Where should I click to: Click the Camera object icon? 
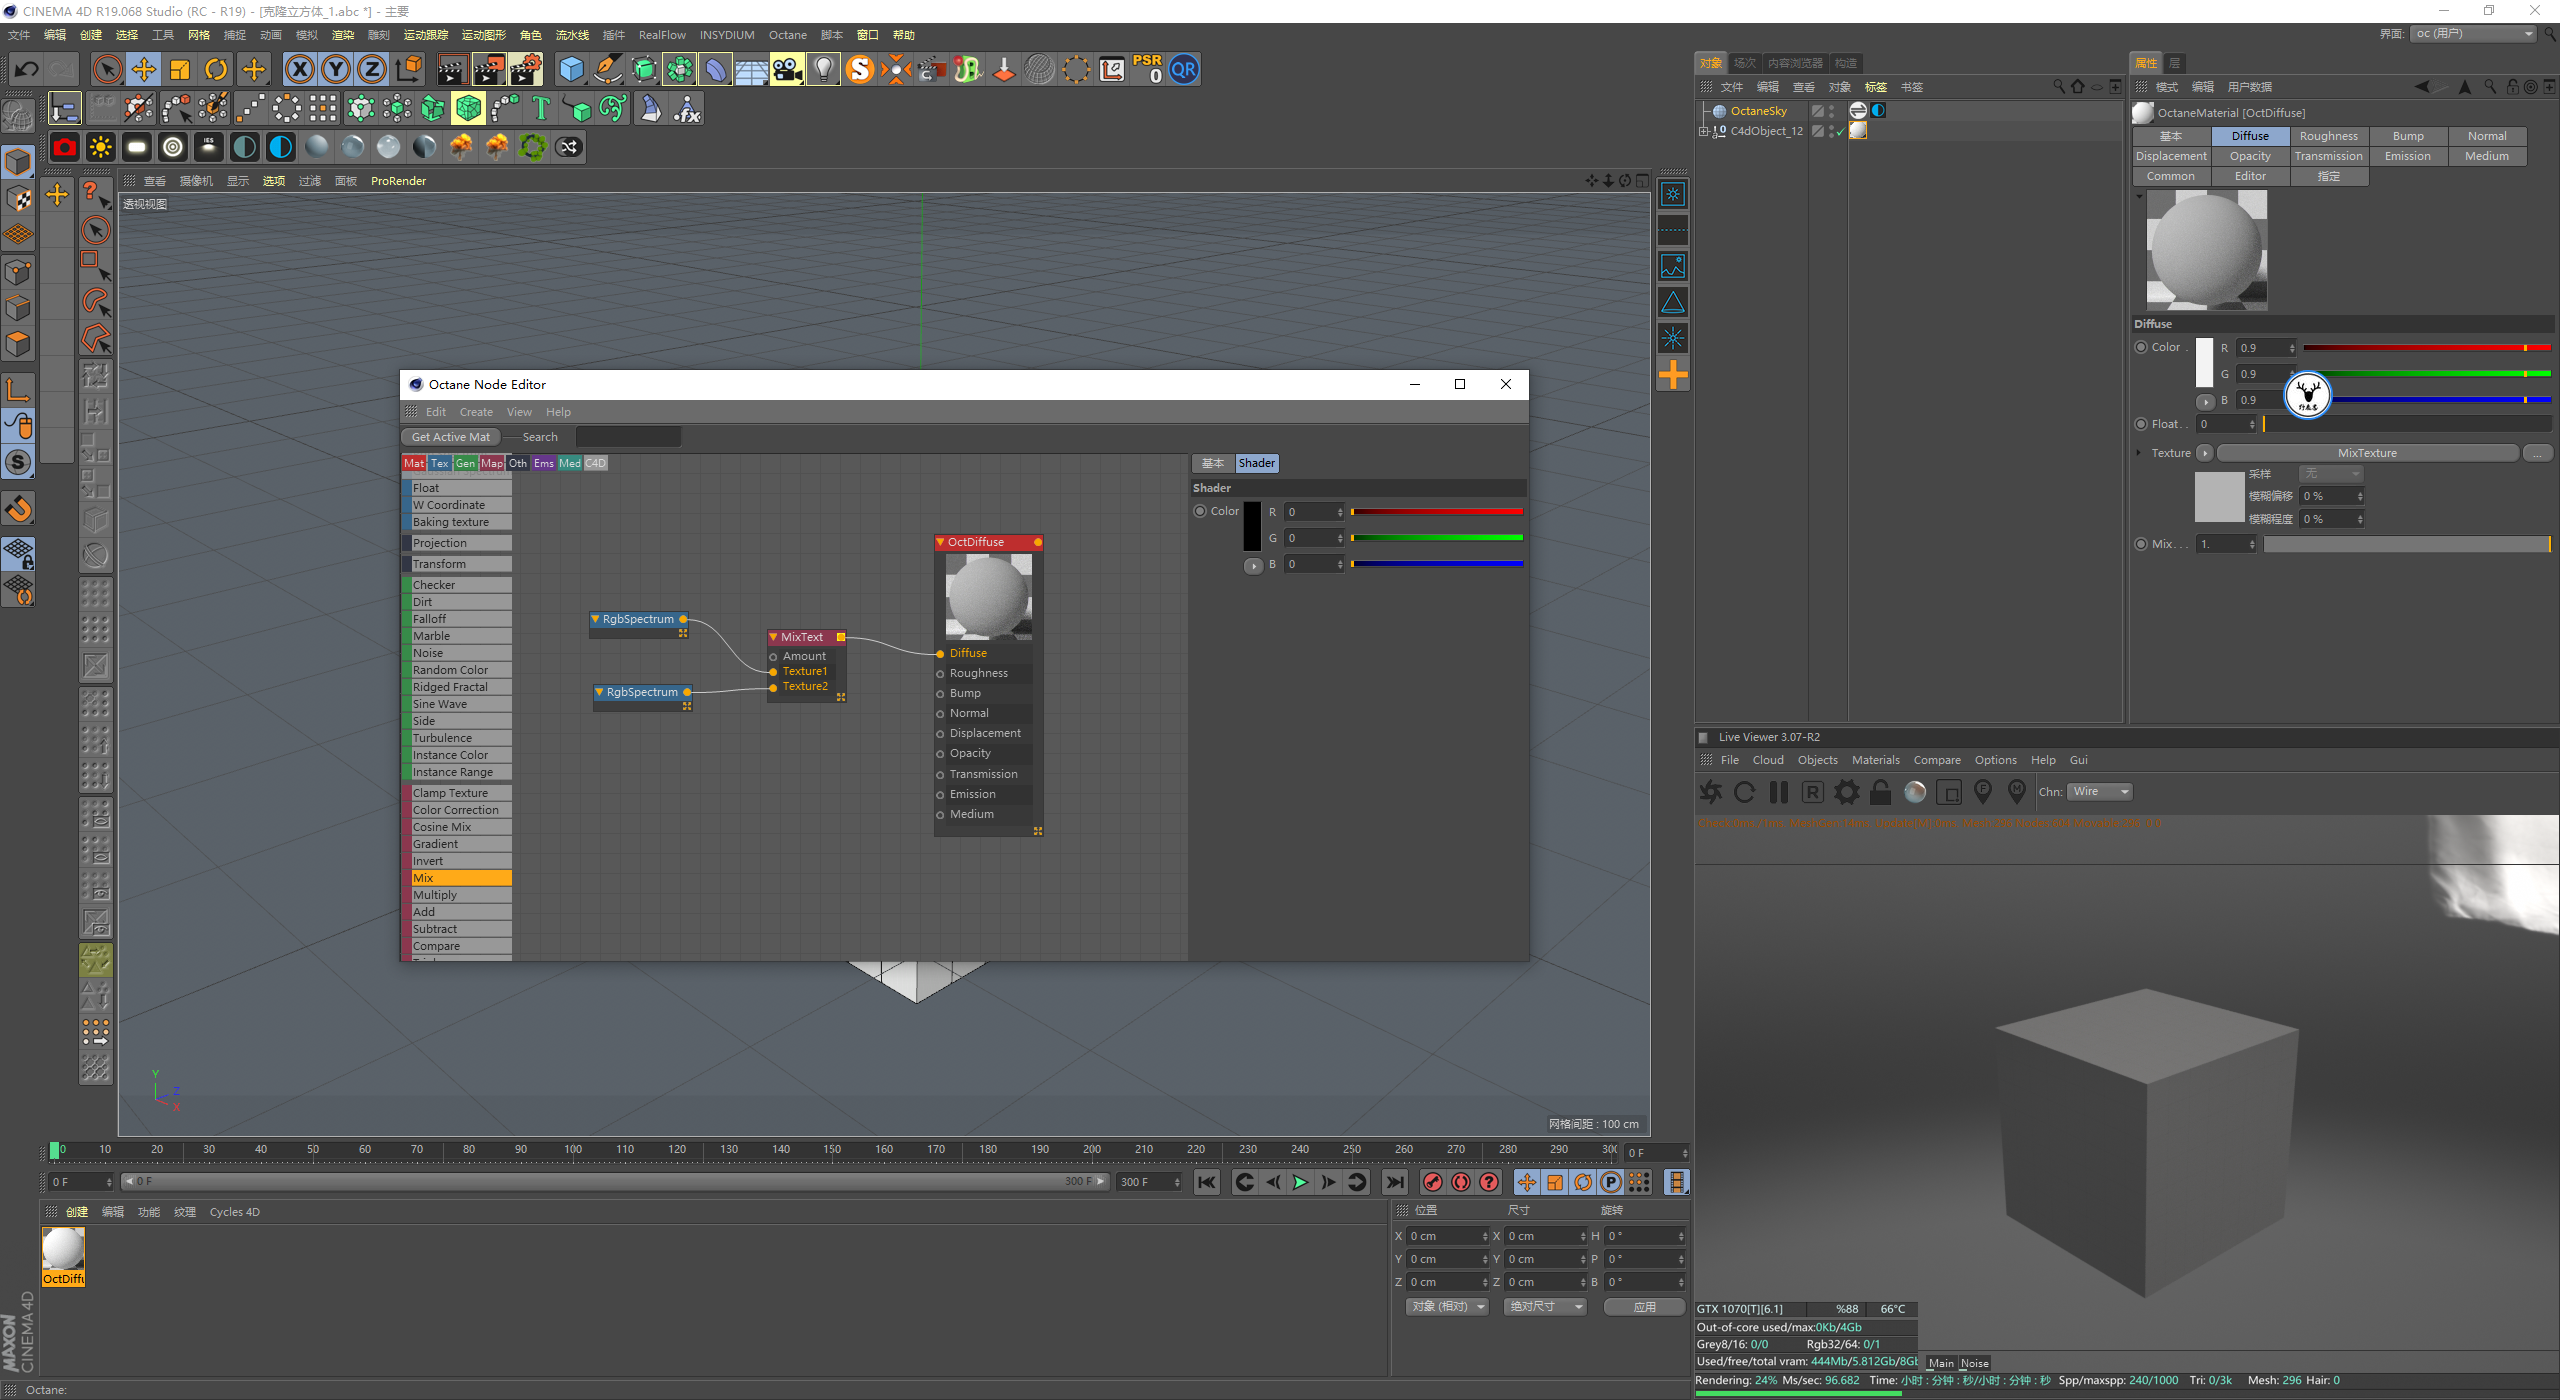(787, 70)
